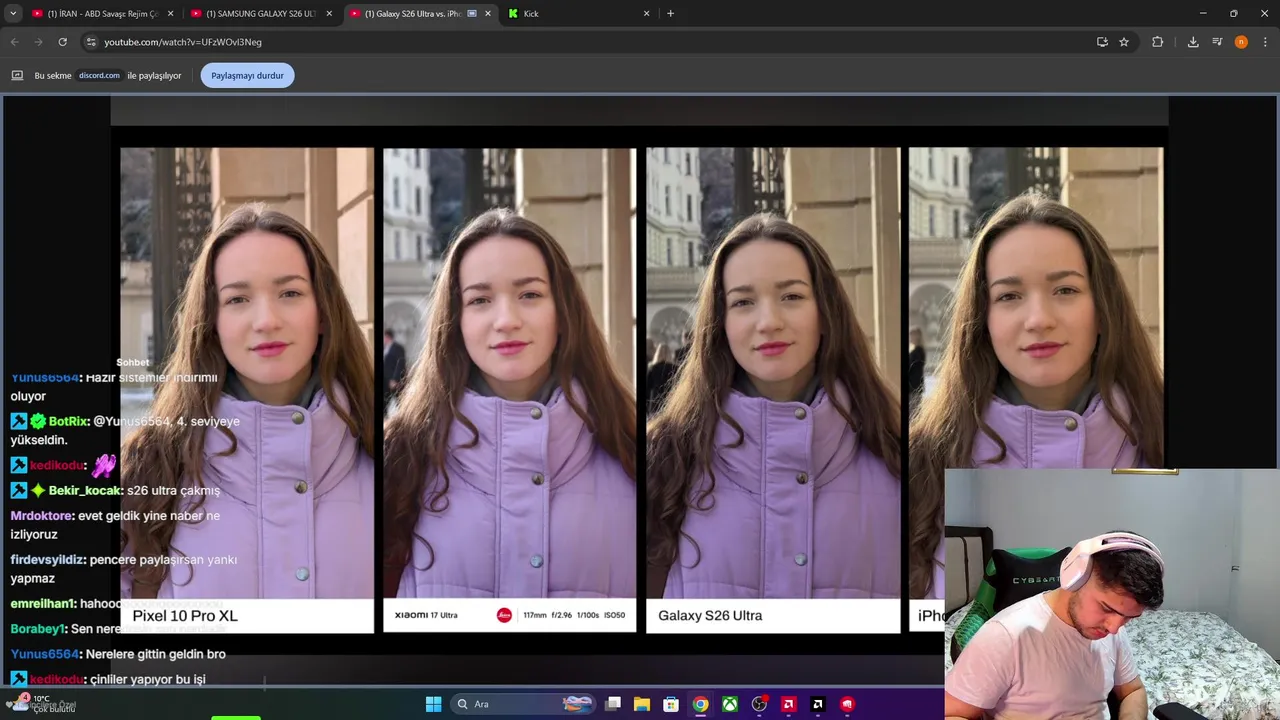Image resolution: width=1280 pixels, height=720 pixels.
Task: Click the xiaomi 17 Ultra caption text
Action: 426,615
